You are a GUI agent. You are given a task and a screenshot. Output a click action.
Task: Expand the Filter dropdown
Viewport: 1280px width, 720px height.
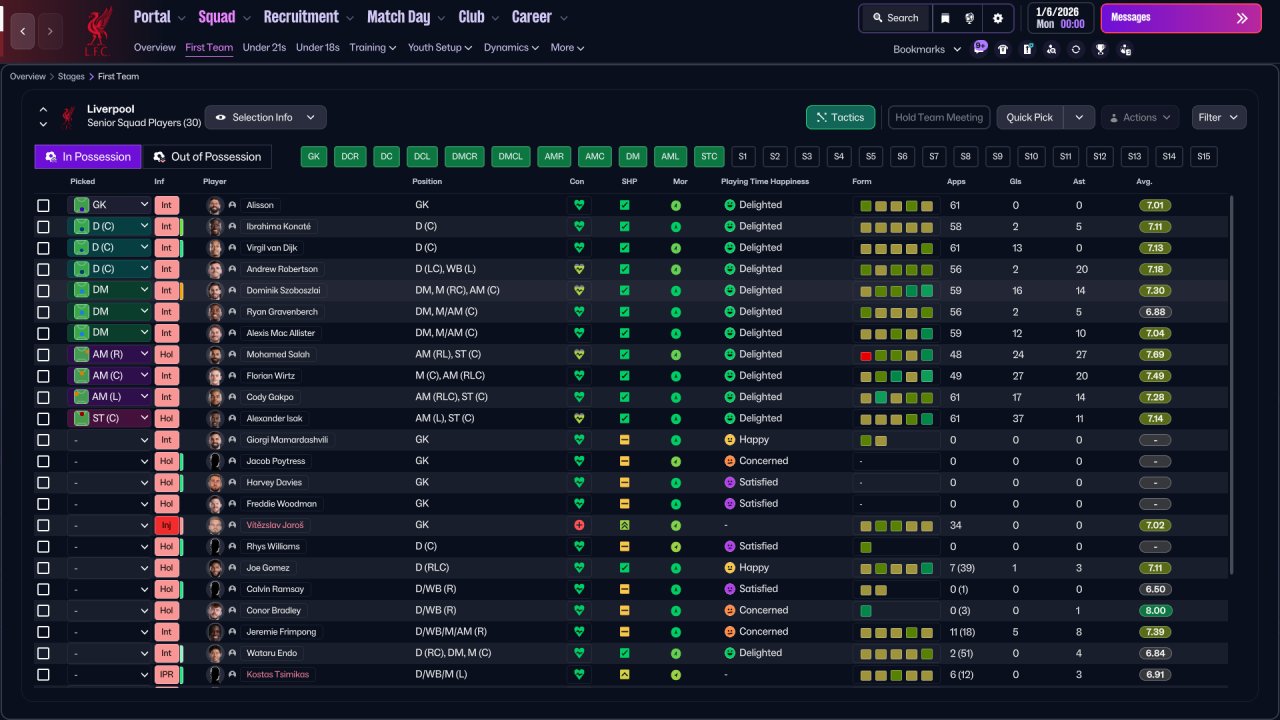(1219, 117)
